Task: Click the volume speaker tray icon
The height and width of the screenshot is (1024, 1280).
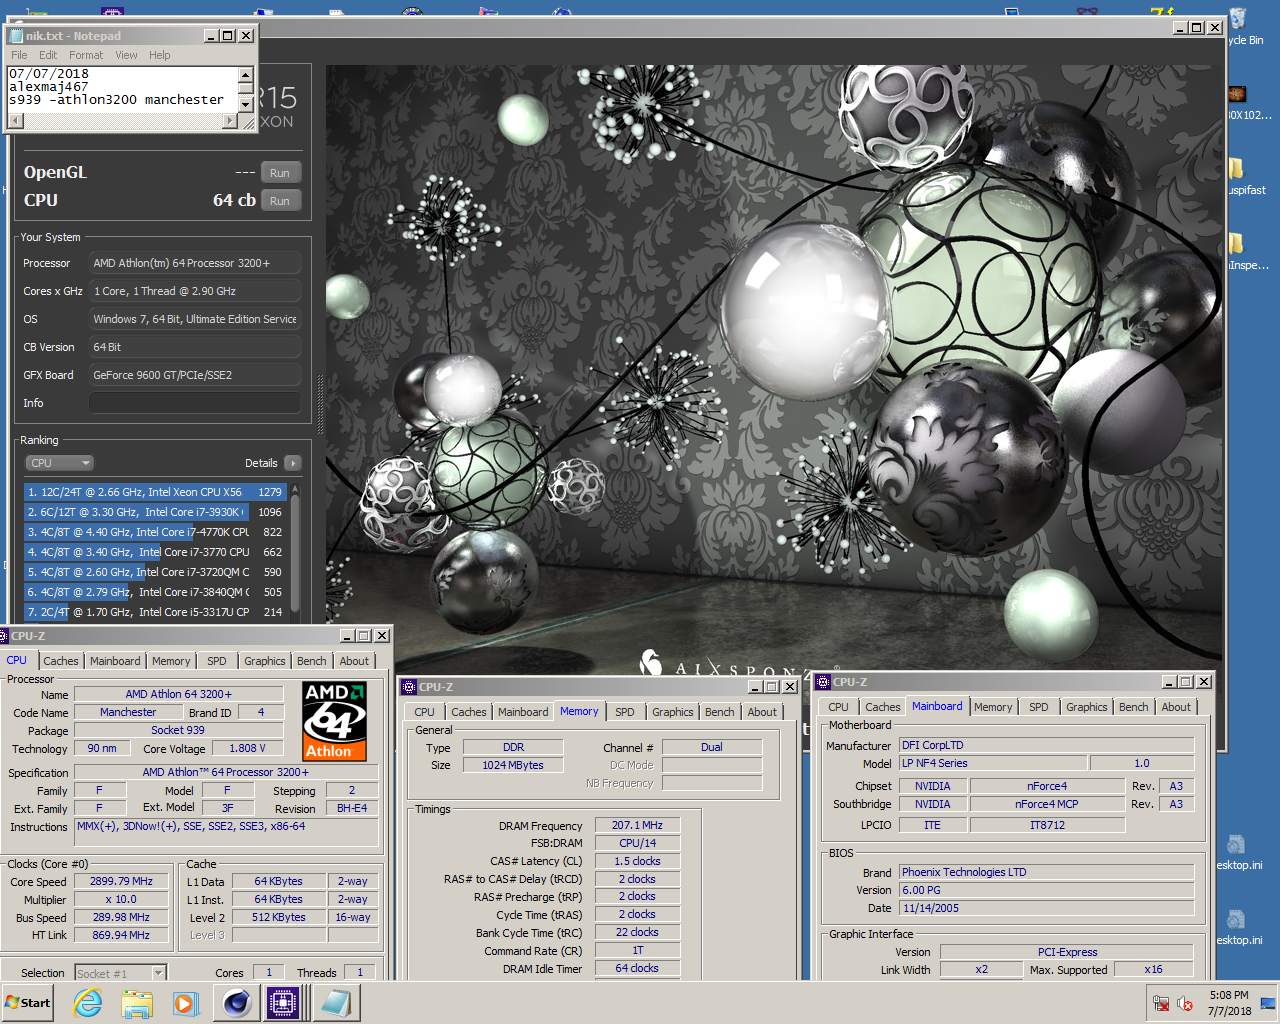Action: click(x=1185, y=1003)
